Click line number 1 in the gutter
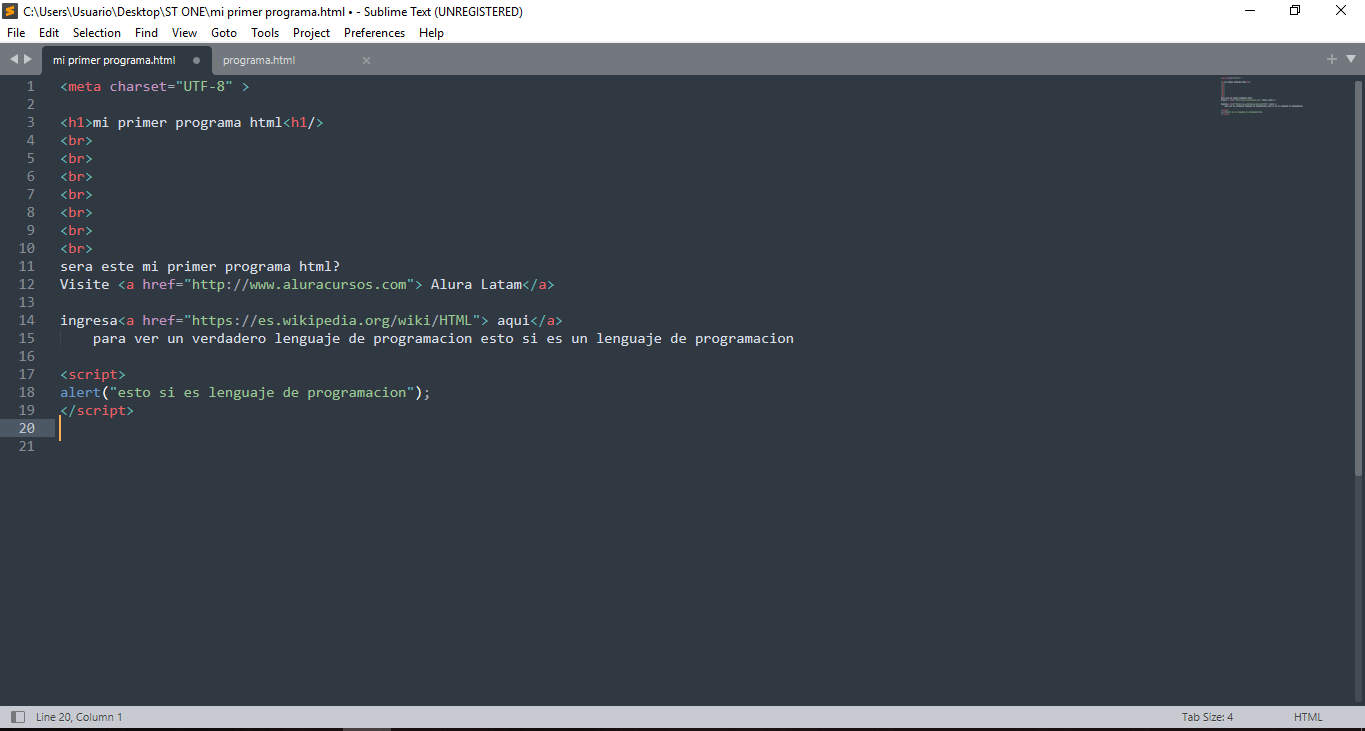Viewport: 1365px width, 731px height. click(x=31, y=86)
